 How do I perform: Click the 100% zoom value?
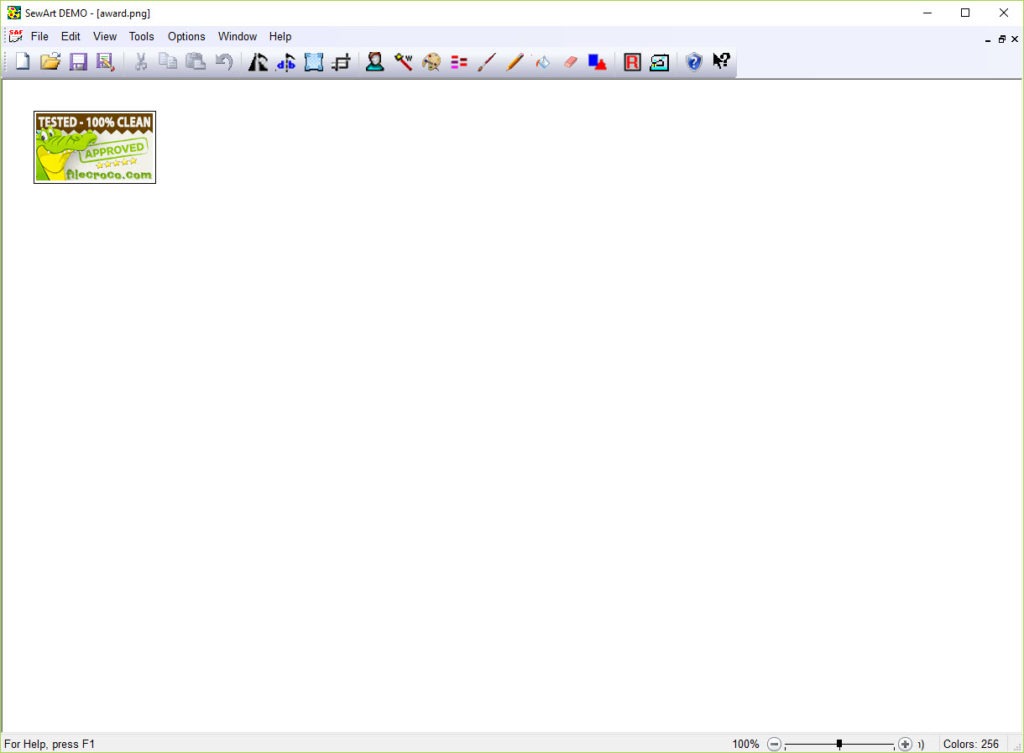745,744
